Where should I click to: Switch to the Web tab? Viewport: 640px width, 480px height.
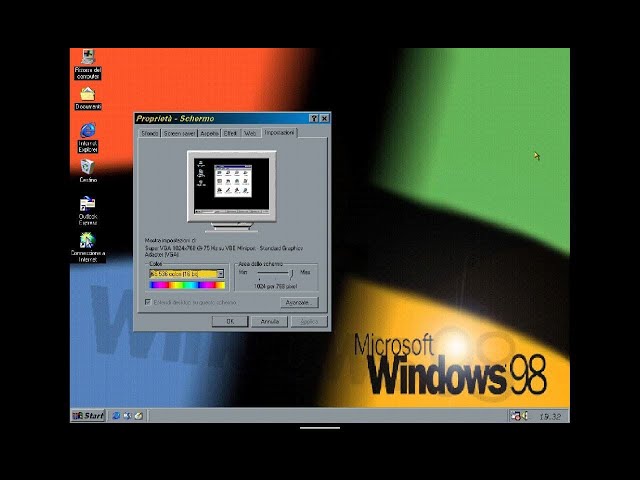click(x=250, y=133)
